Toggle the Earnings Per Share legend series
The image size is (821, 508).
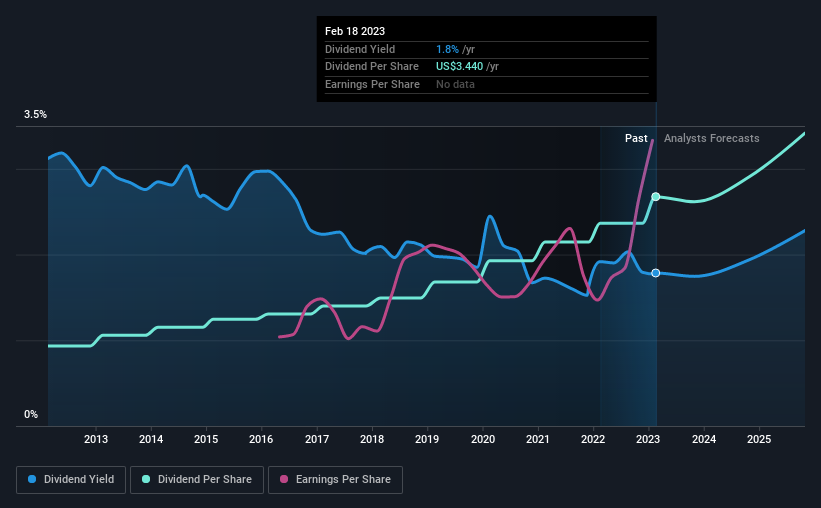(x=335, y=479)
